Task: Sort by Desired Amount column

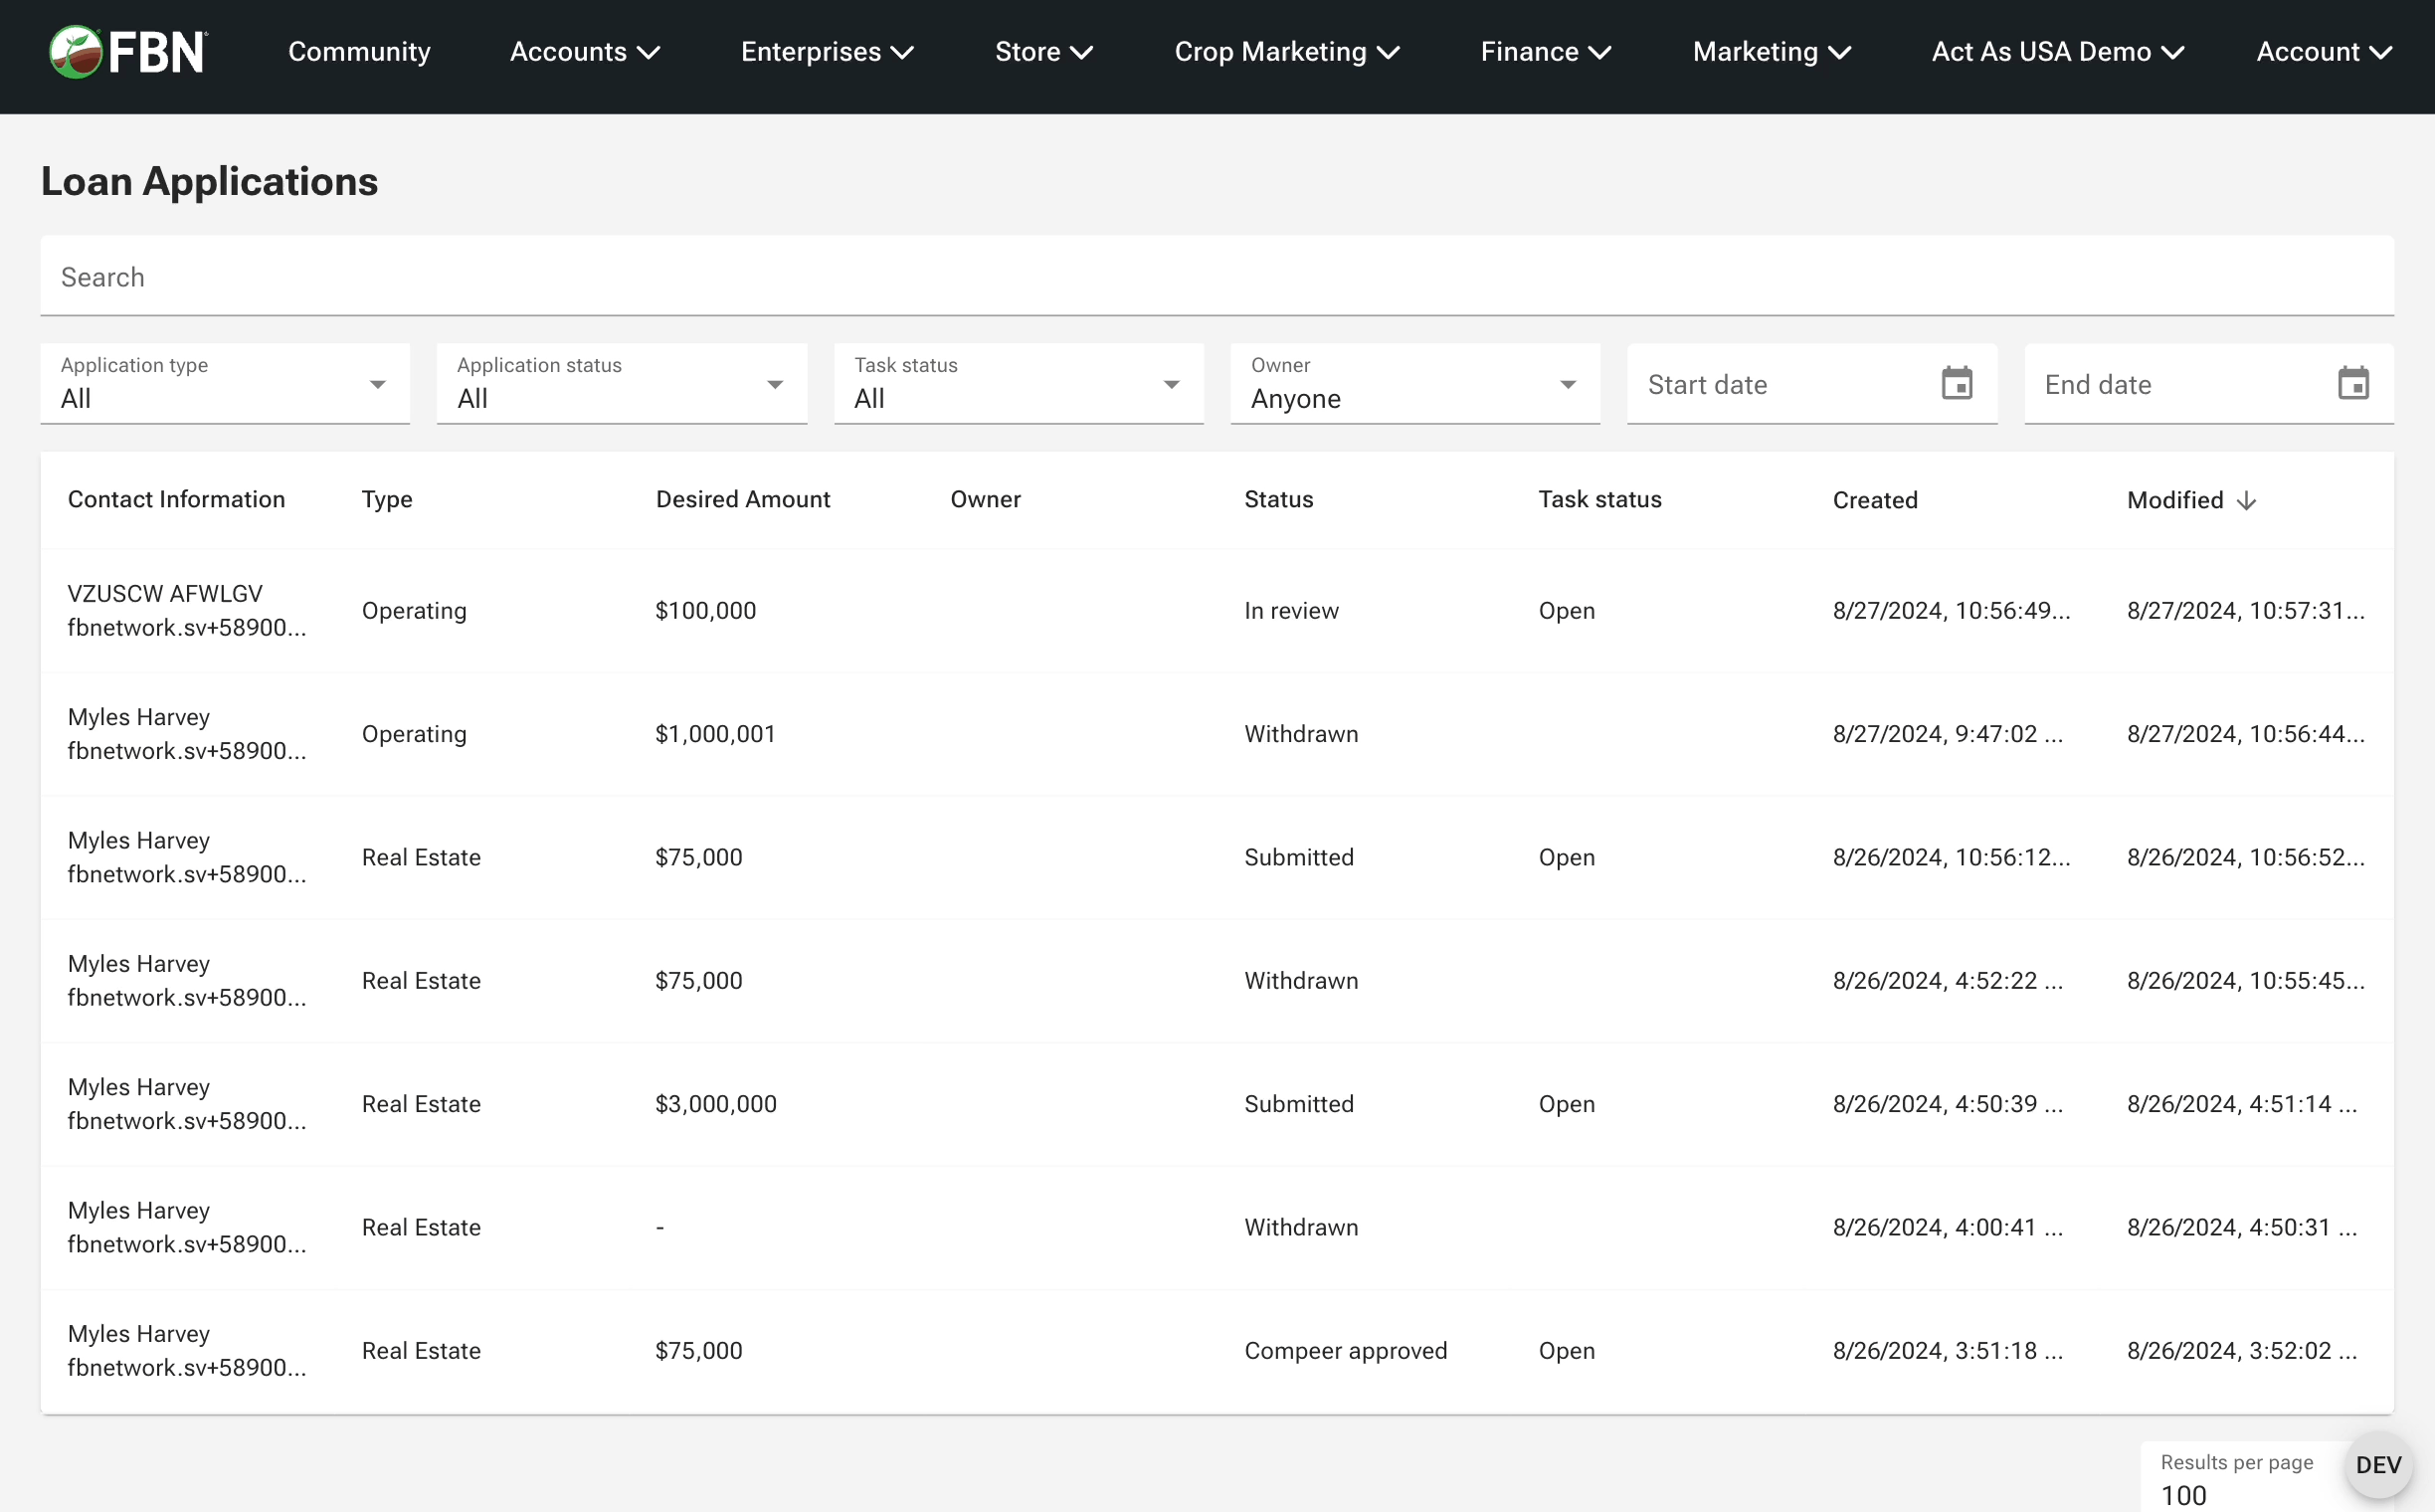Action: click(742, 500)
